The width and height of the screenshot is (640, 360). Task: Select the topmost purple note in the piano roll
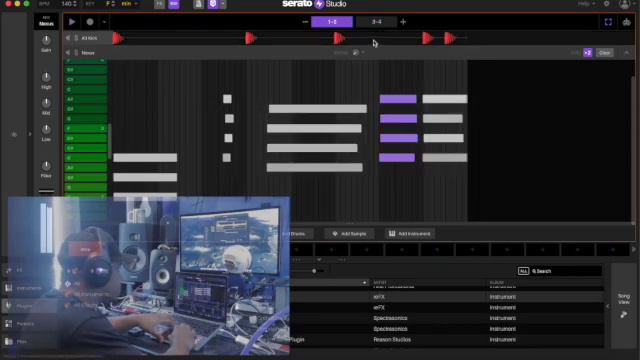pyautogui.click(x=398, y=99)
